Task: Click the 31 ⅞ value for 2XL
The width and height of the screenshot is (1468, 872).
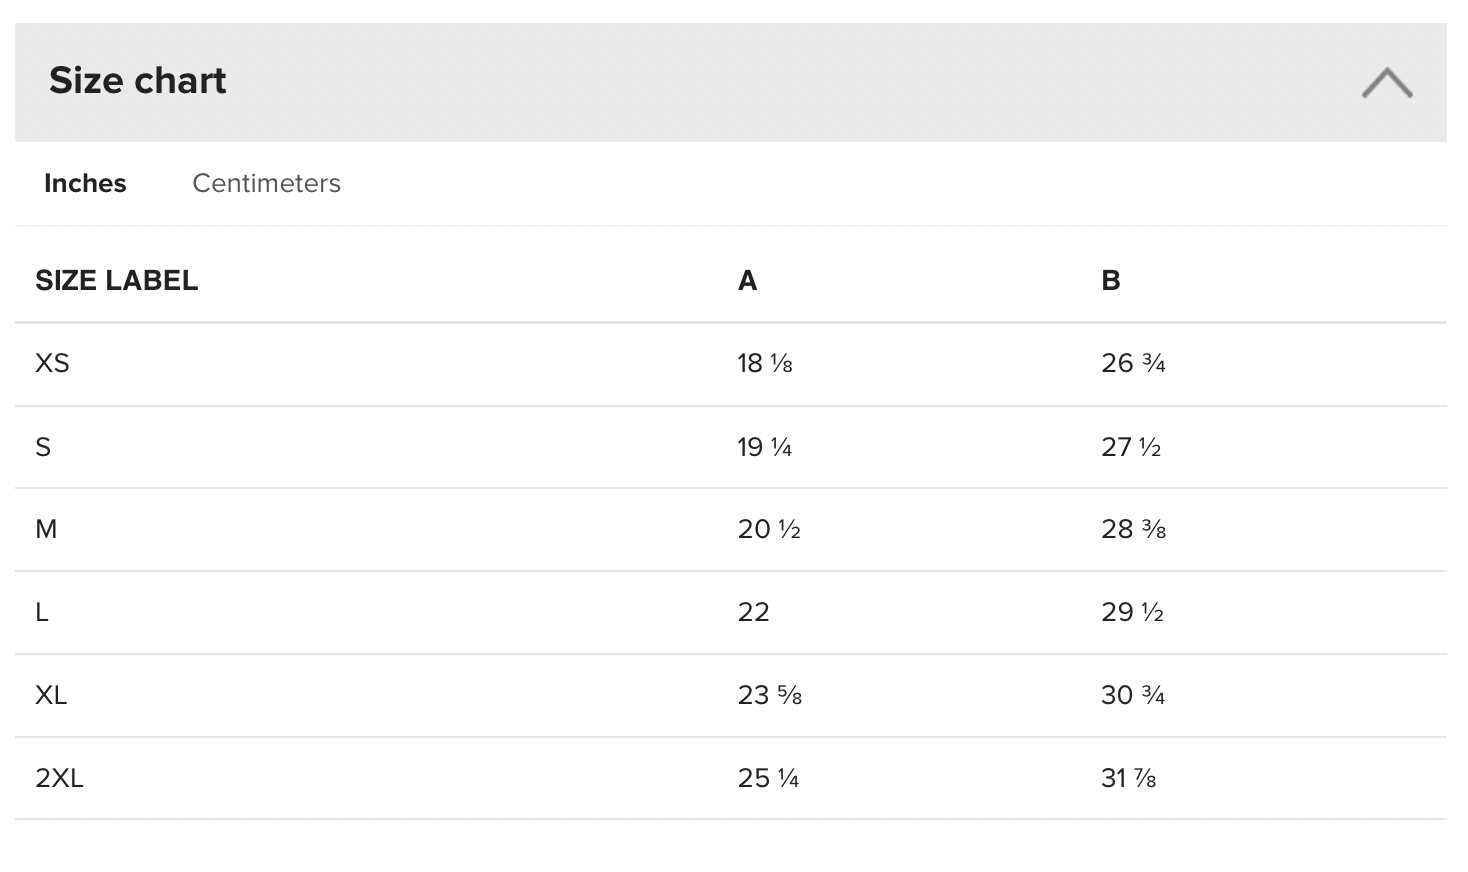Action: (1128, 778)
